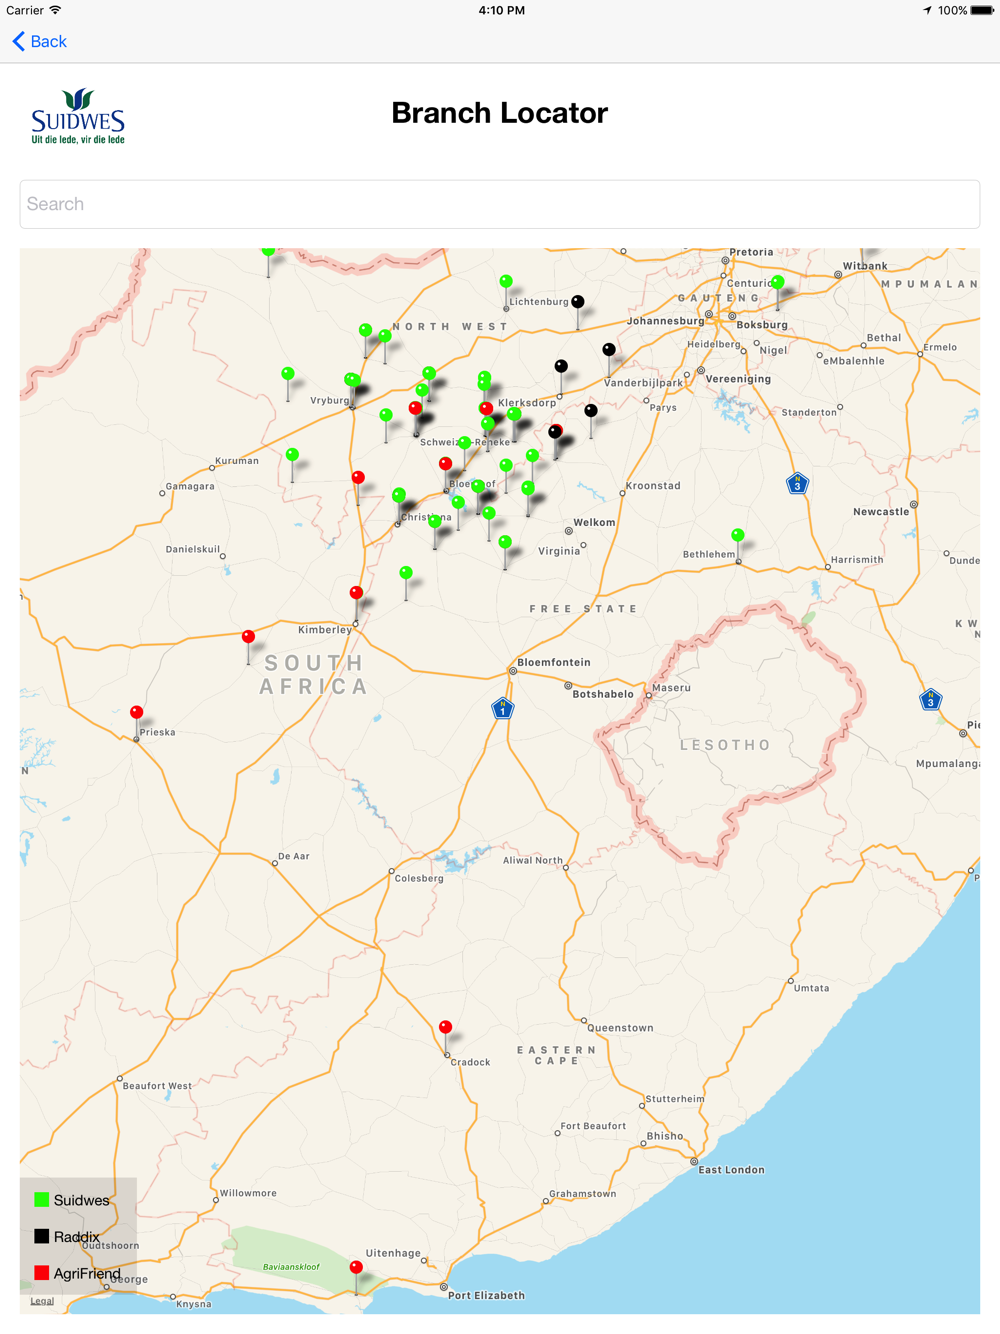
Task: Tap the Danielskuil town label
Action: click(193, 549)
